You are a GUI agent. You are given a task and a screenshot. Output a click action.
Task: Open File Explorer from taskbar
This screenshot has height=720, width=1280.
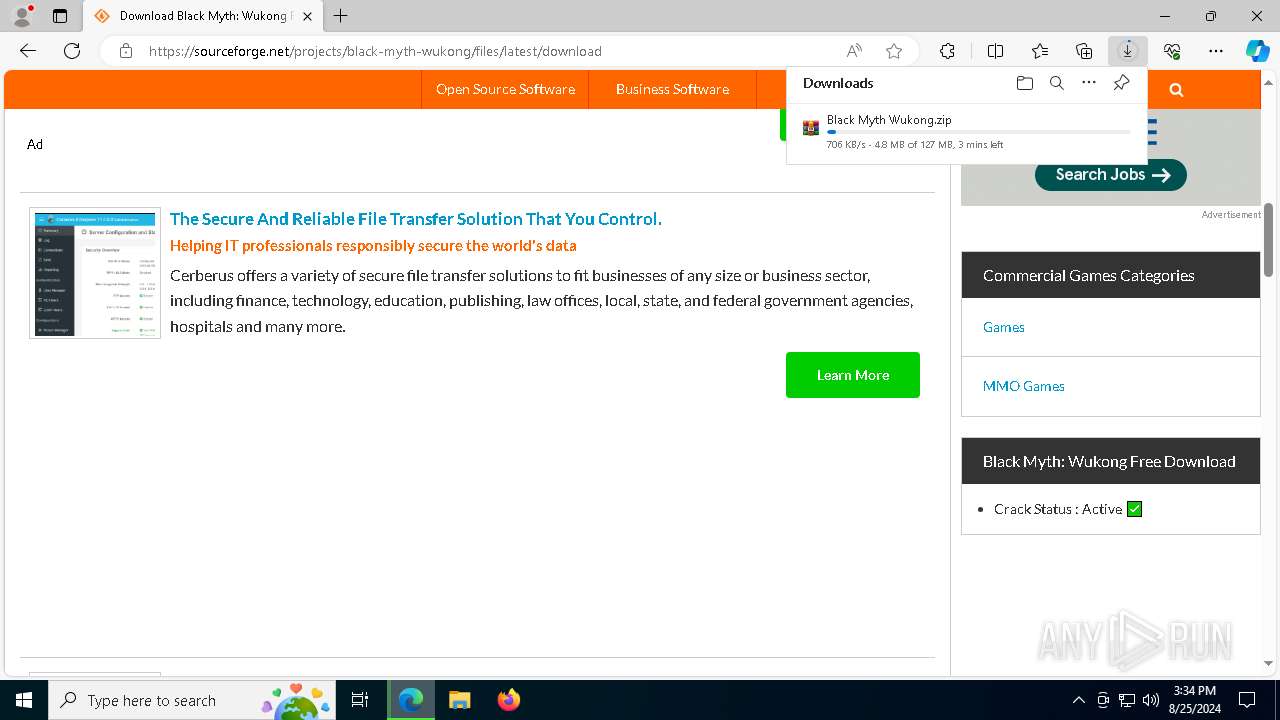click(x=459, y=700)
